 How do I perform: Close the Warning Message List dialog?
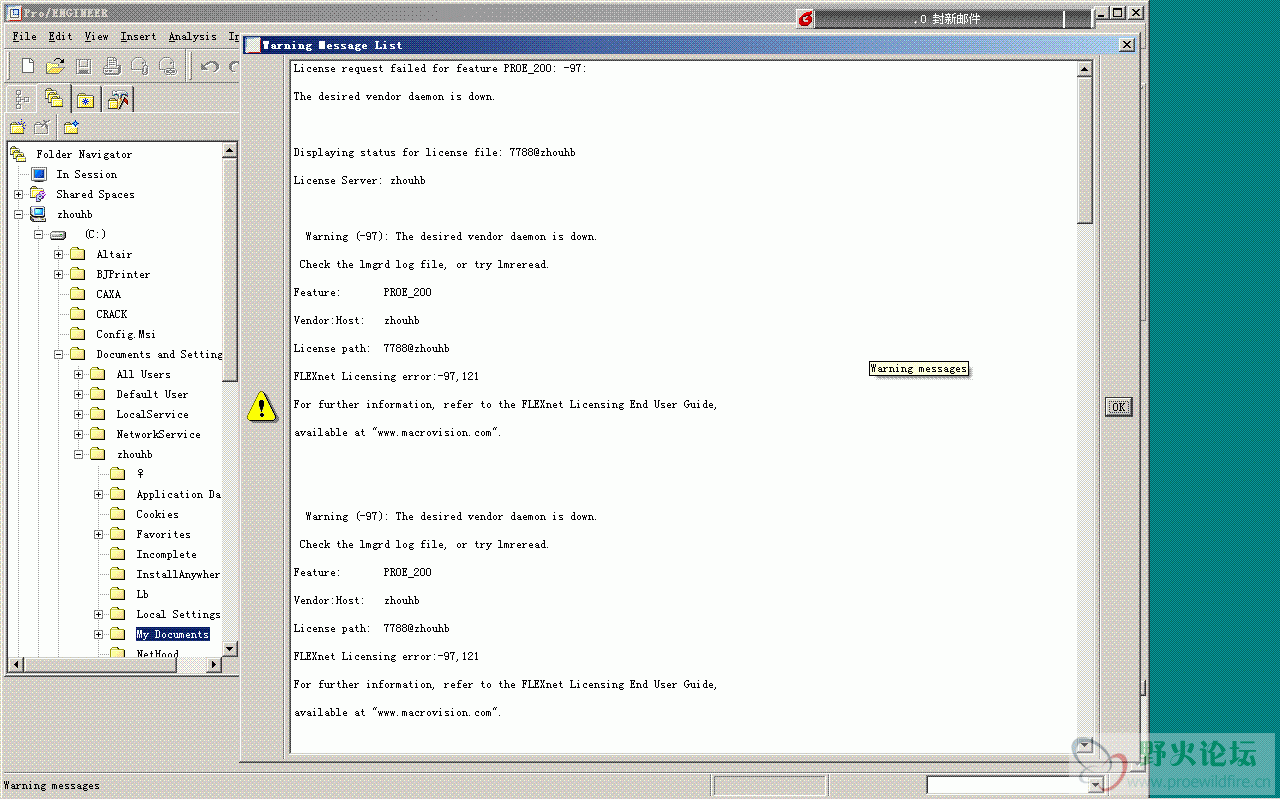[x=1127, y=45]
